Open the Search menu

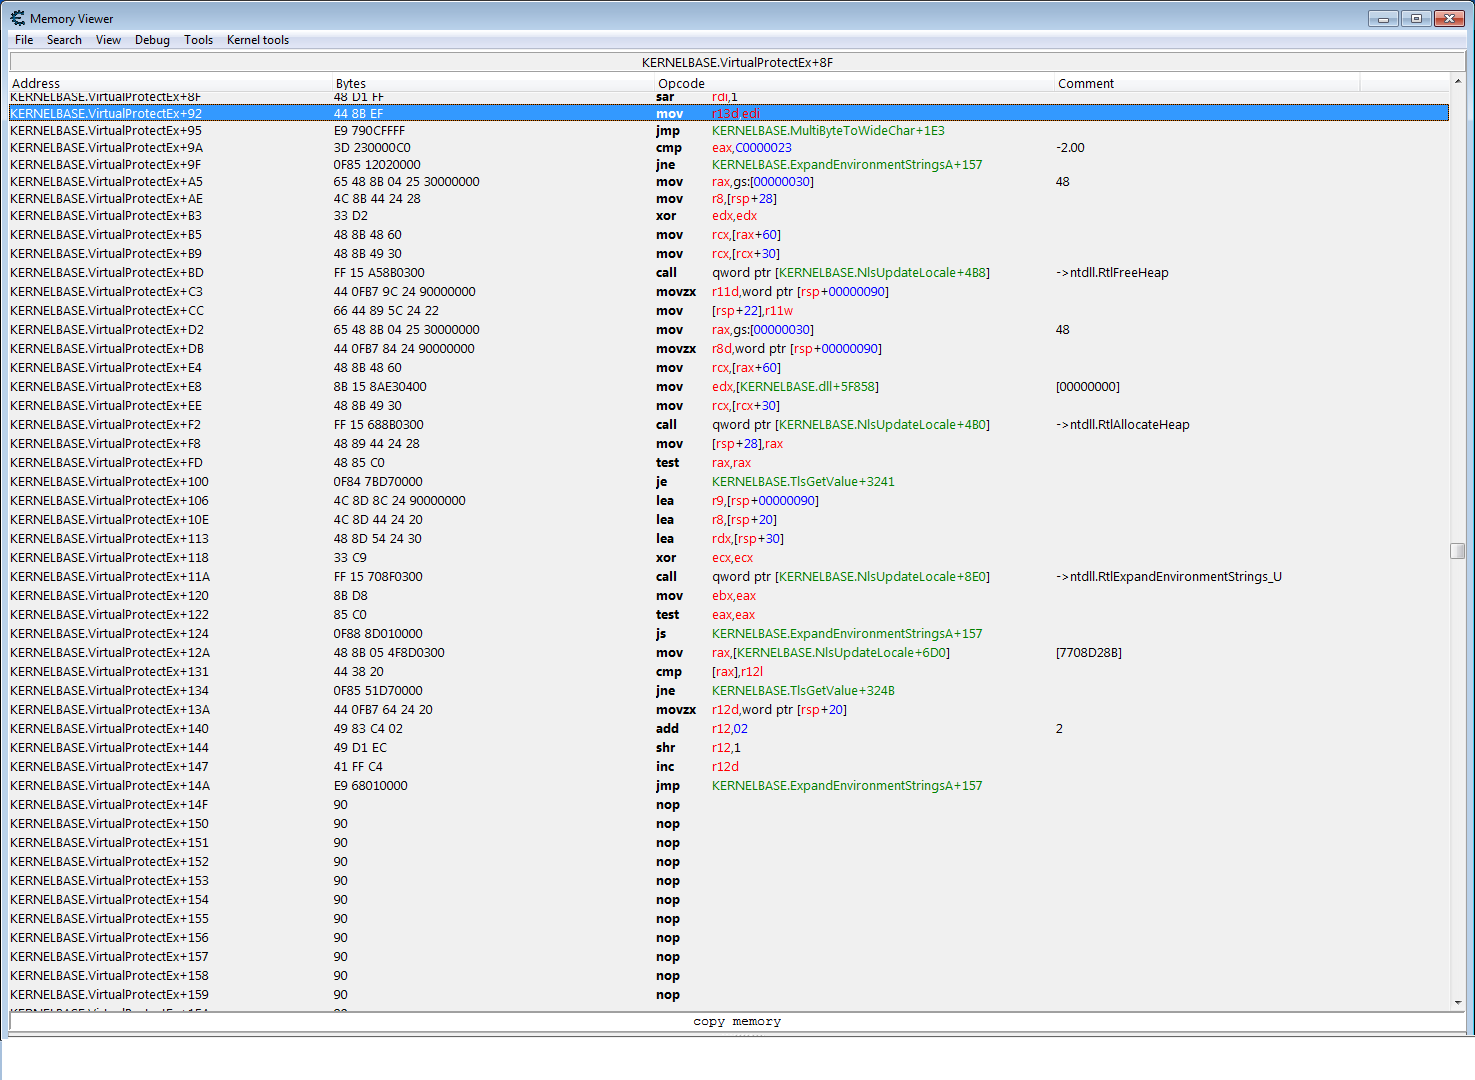[x=64, y=40]
